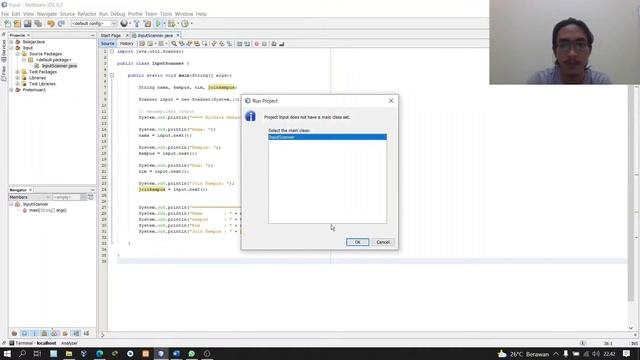This screenshot has height=360, width=640.
Task: Click Cancel in Run Project dialog
Action: click(383, 242)
